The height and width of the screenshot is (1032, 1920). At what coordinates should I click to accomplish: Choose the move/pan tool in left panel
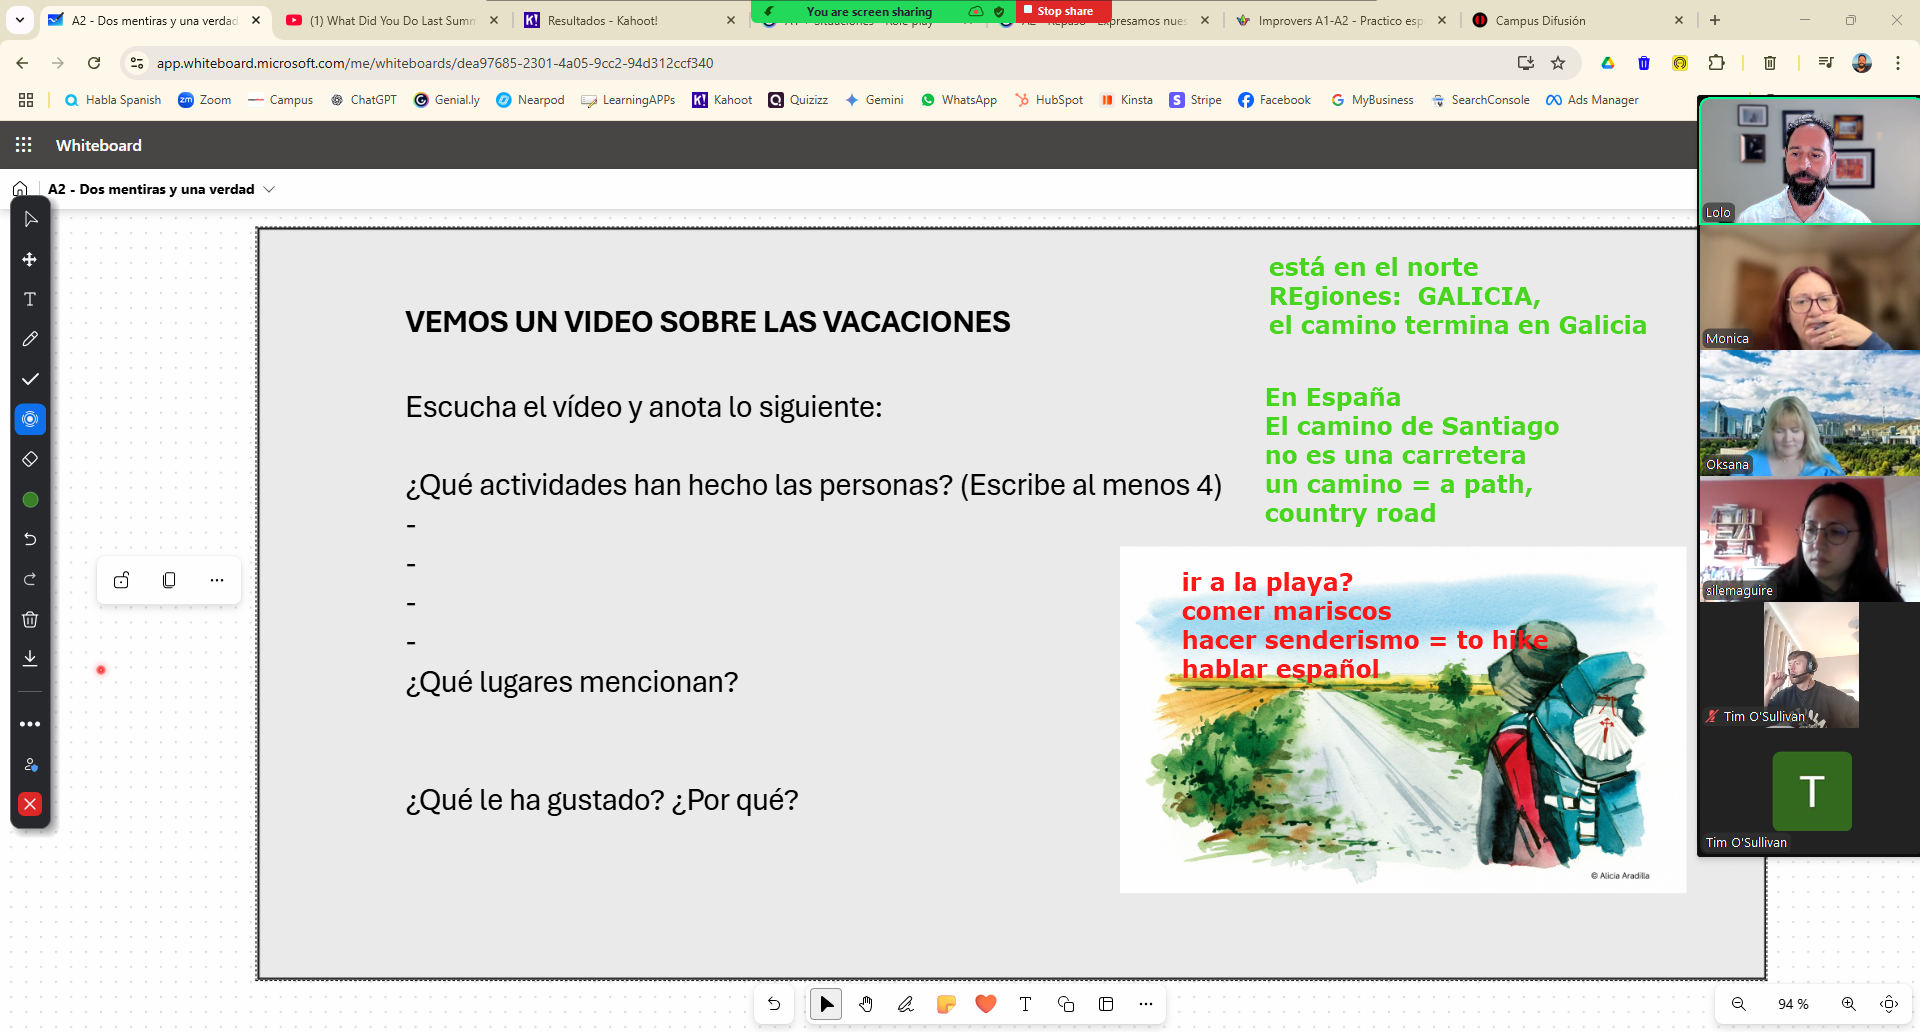click(30, 259)
